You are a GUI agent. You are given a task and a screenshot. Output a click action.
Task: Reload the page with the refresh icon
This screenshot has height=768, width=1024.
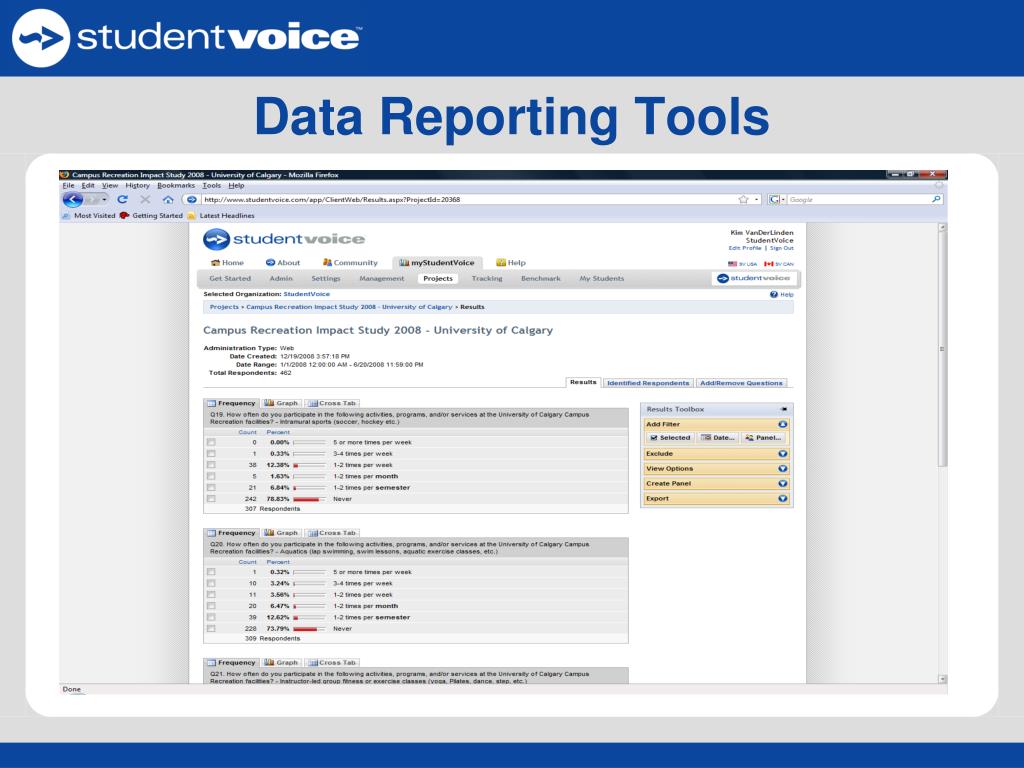click(x=122, y=199)
